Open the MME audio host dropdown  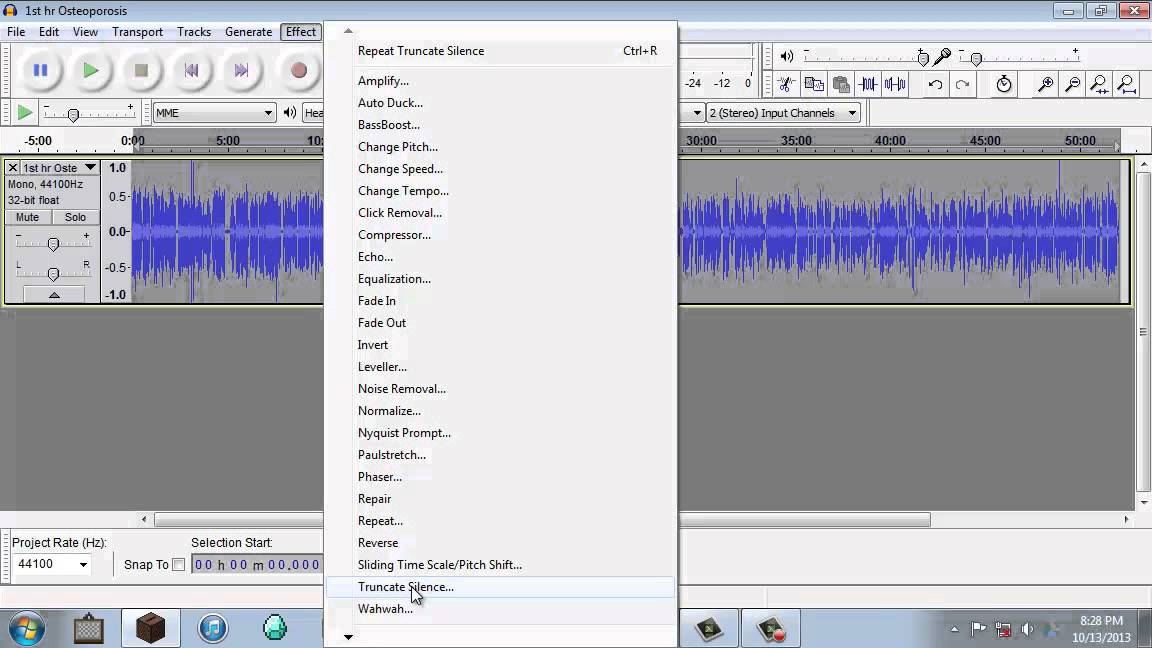tap(214, 113)
